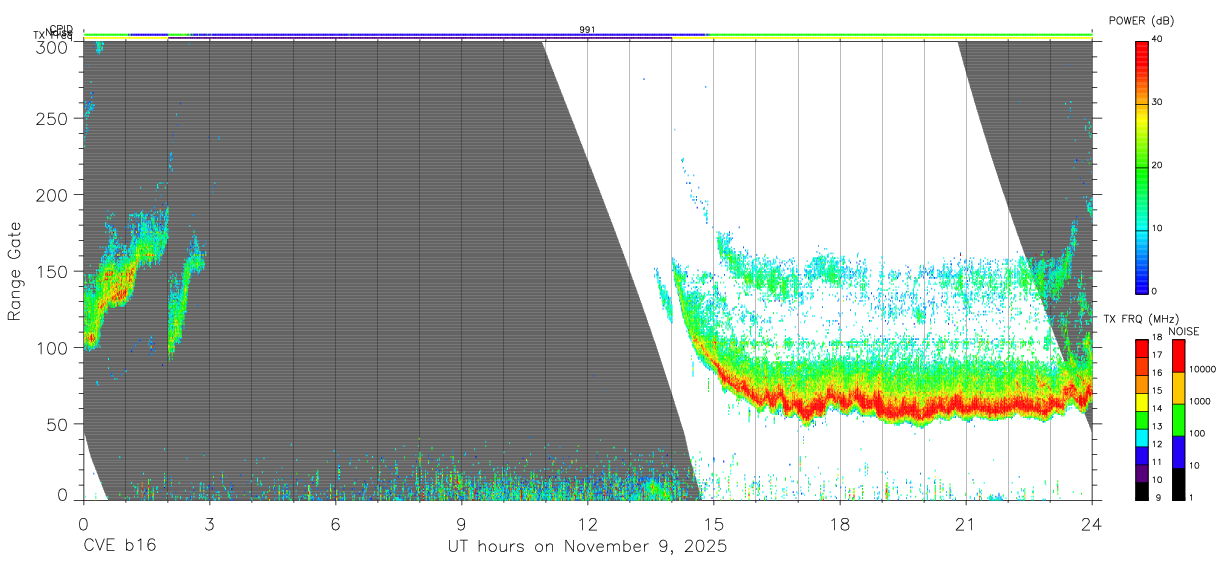Image resolution: width=1228 pixels, height=567 pixels.
Task: Pick the red noise swatch above 10000
Action: (x=1178, y=356)
